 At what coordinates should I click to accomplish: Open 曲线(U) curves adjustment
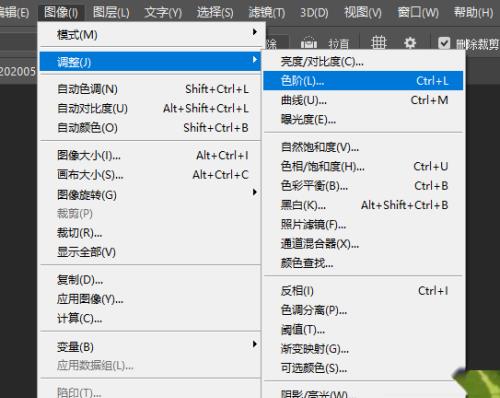[x=363, y=100]
